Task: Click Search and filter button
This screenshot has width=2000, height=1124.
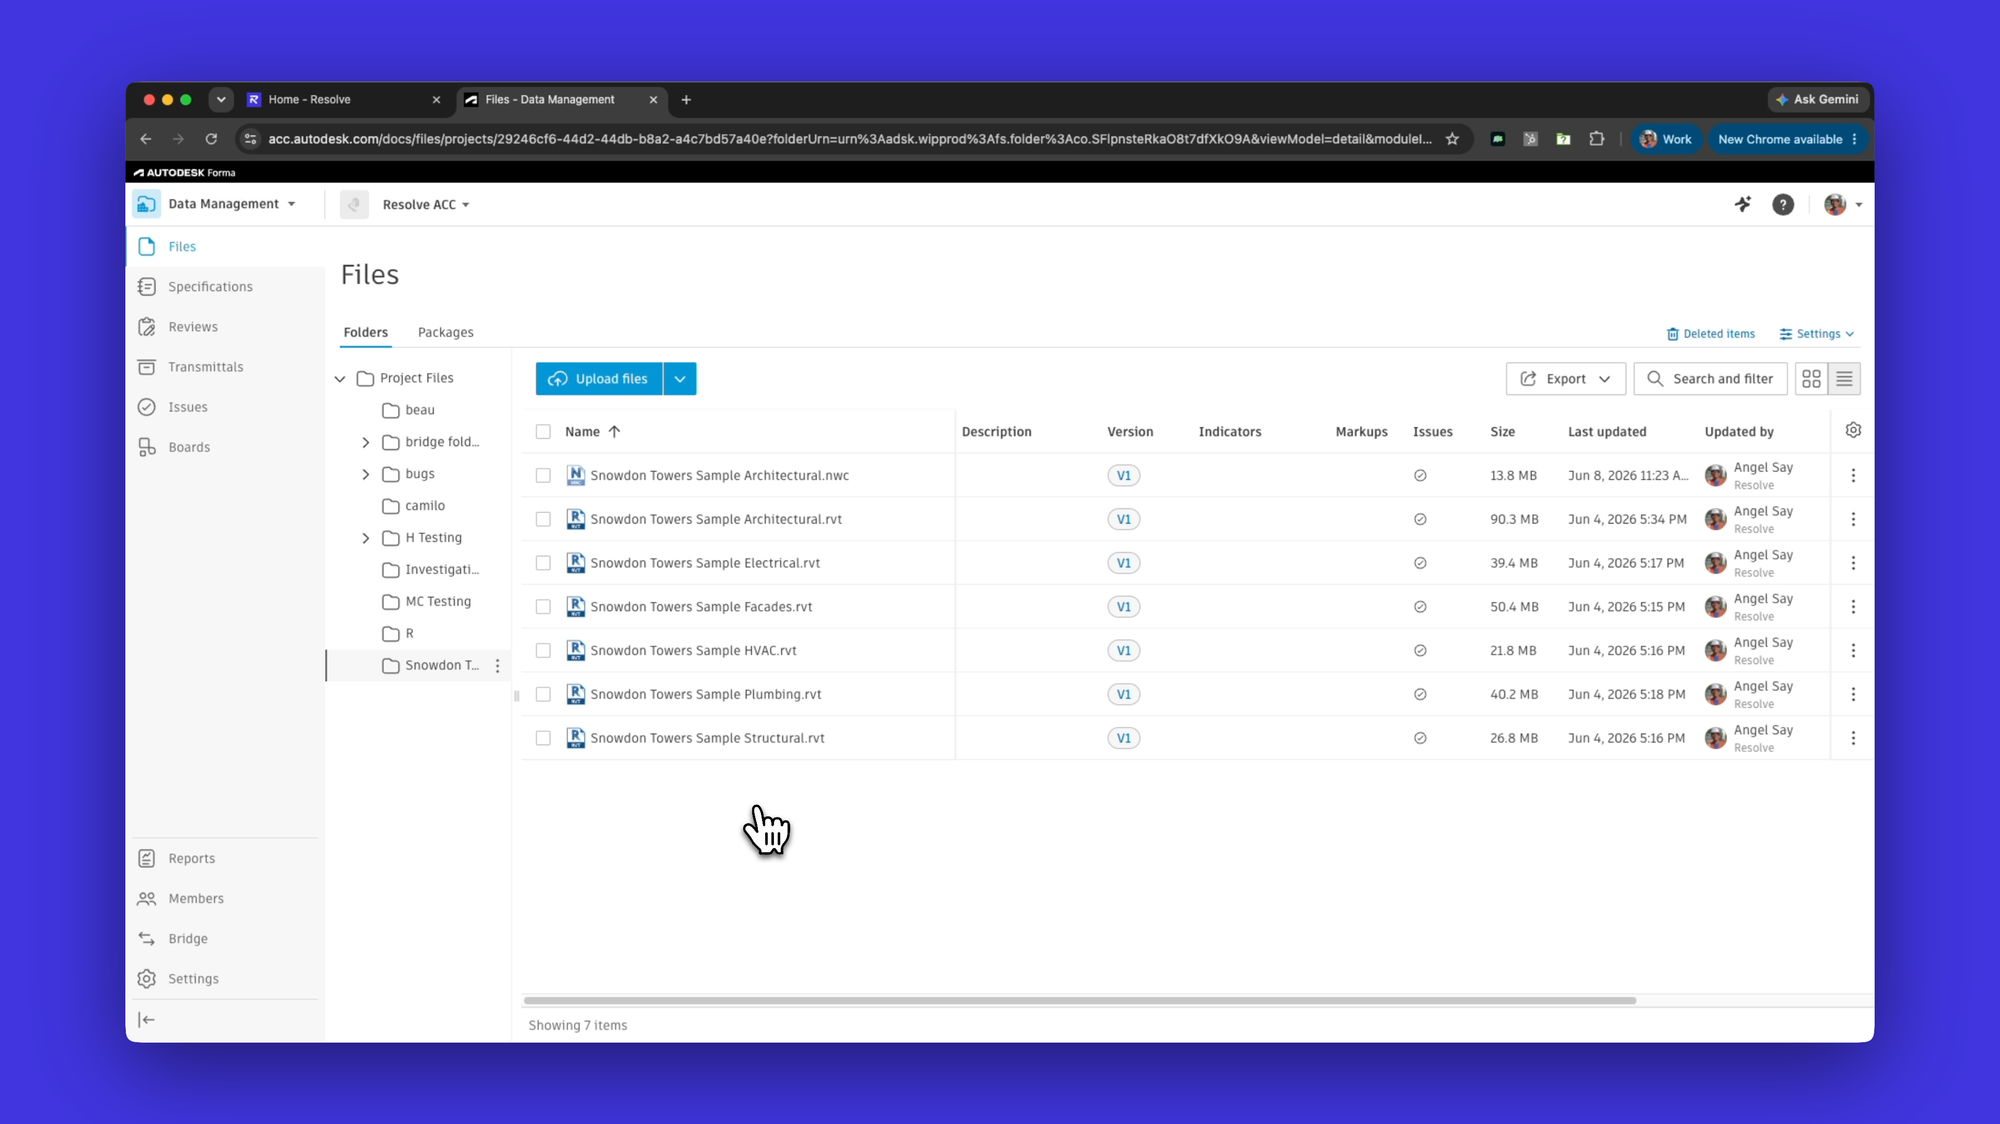Action: [1710, 379]
